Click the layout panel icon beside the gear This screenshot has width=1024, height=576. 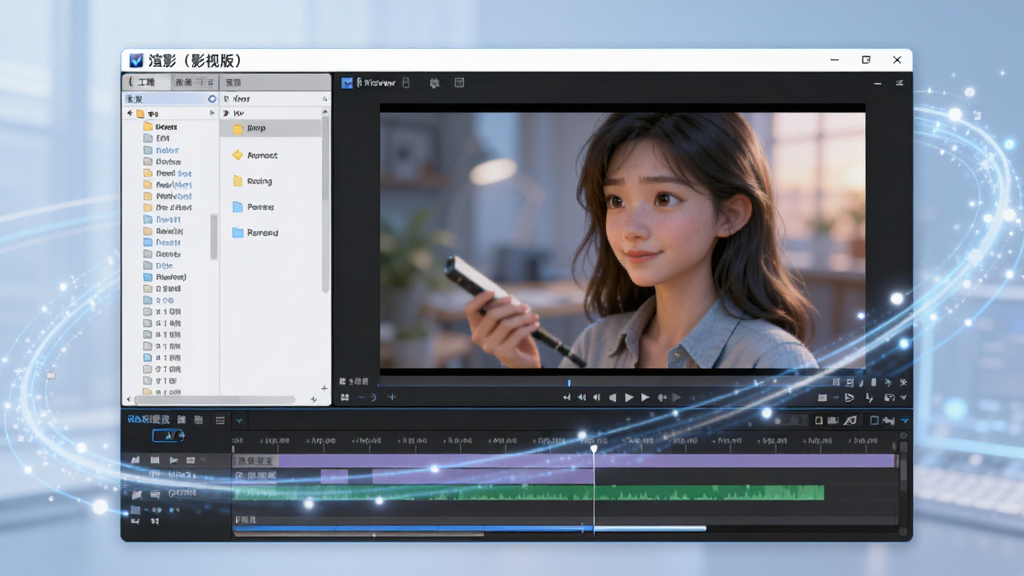pyautogui.click(x=459, y=83)
